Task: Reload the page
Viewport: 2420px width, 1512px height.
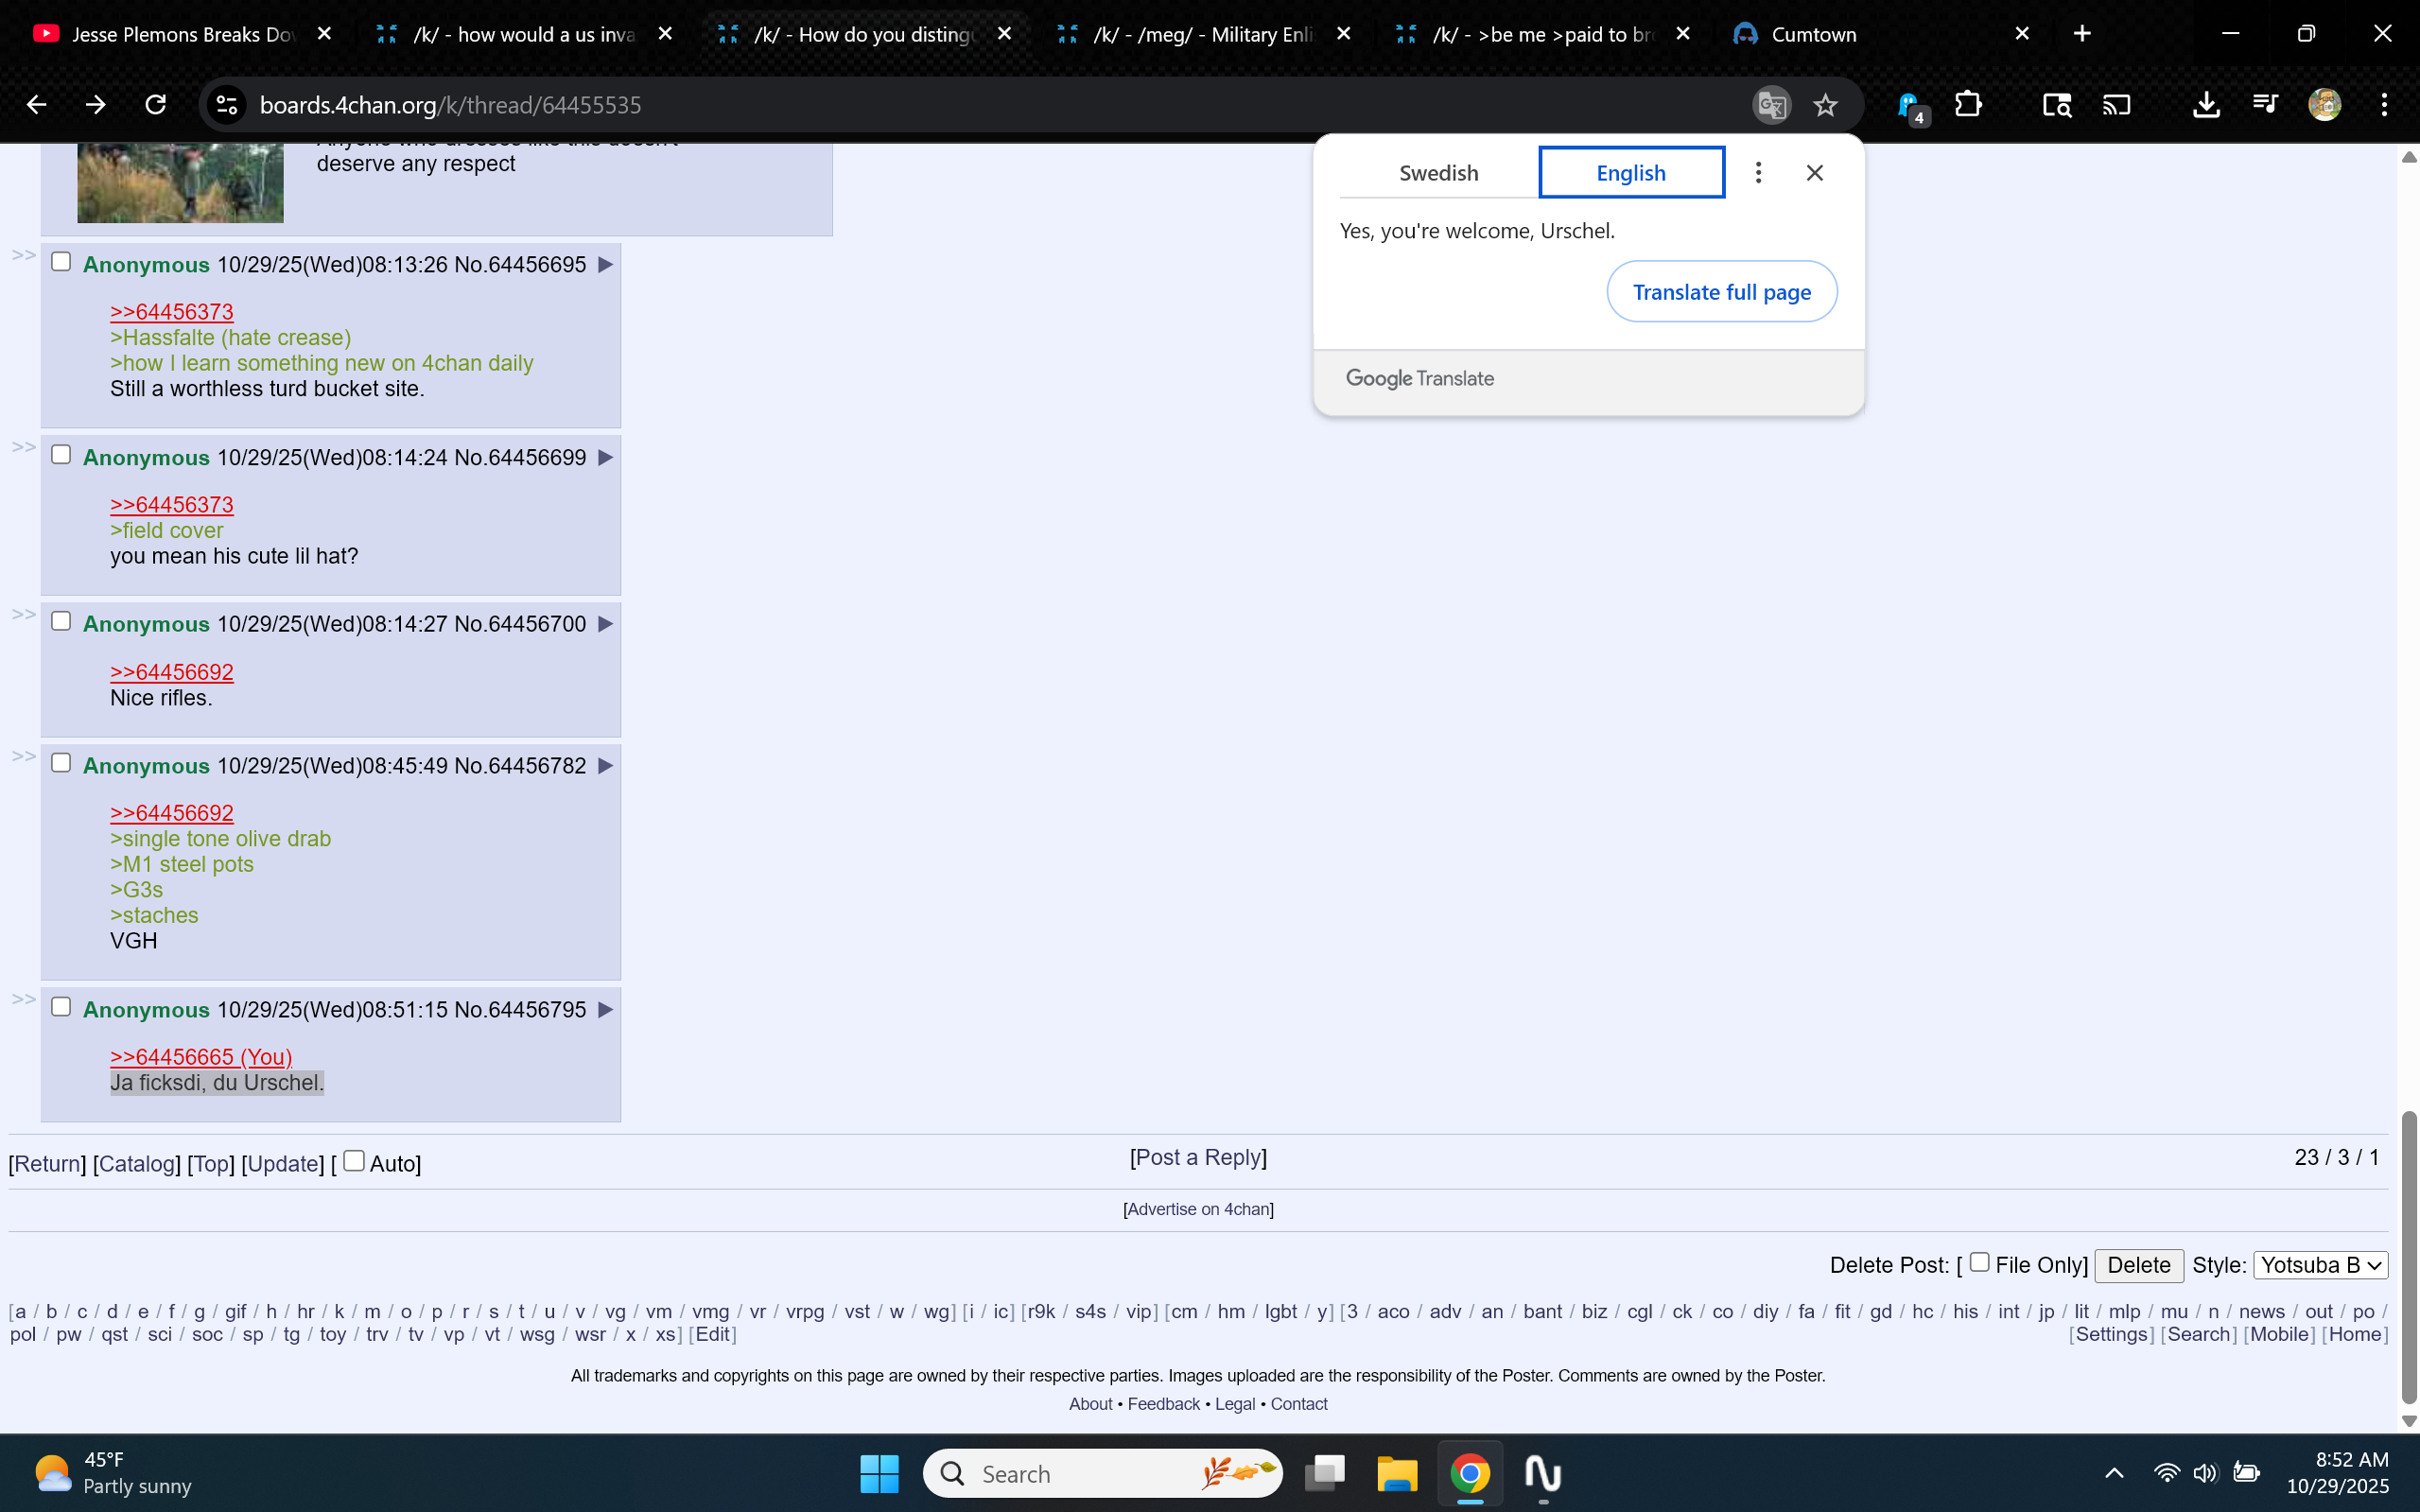Action: point(155,105)
